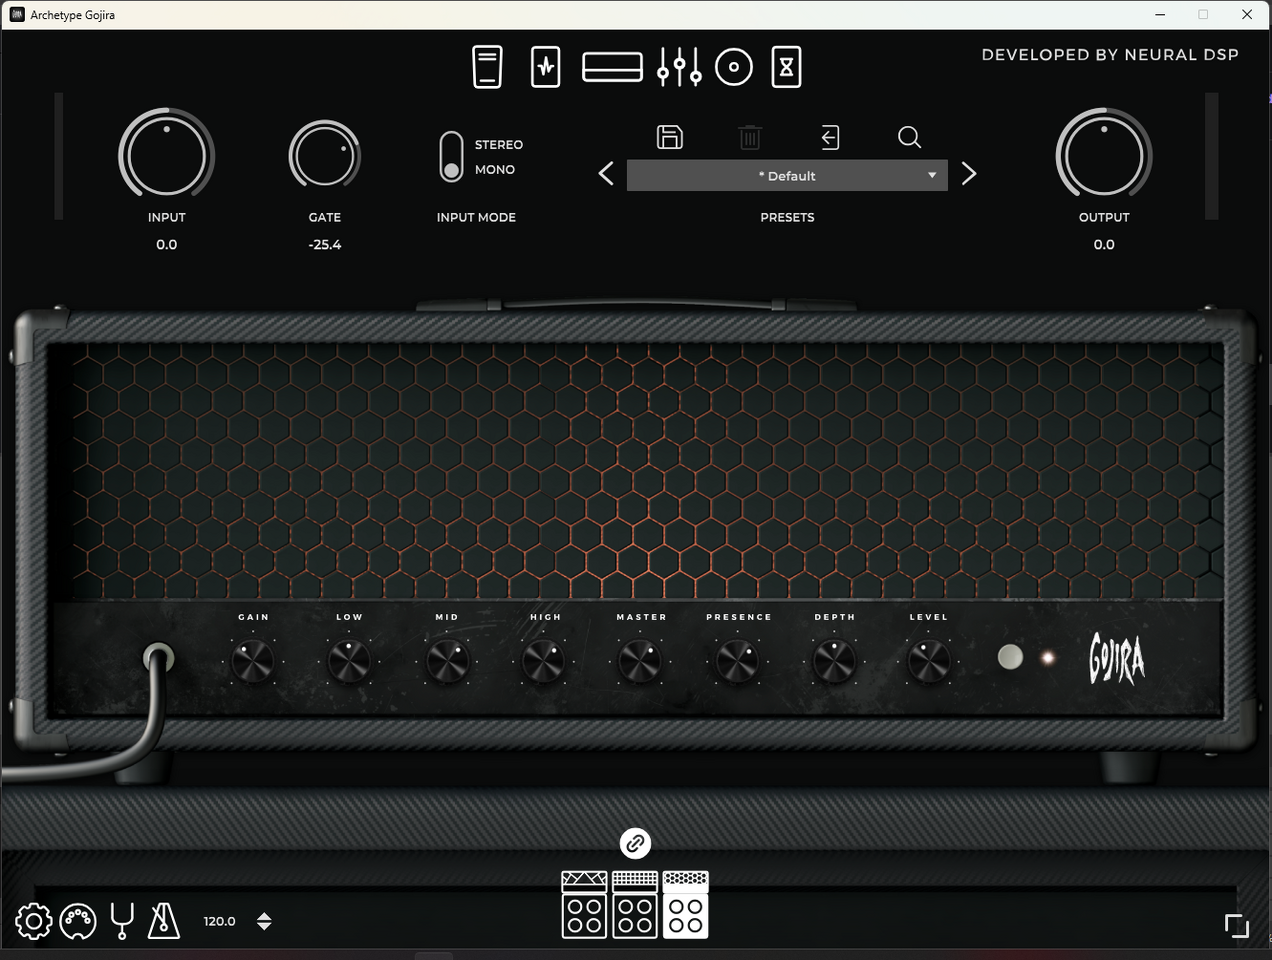Click the Gojira logo on amp

[x=1117, y=659]
